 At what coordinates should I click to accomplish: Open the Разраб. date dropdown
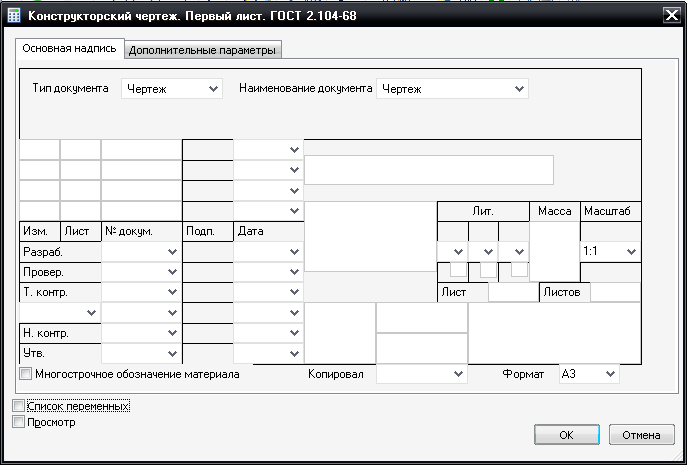269,252
